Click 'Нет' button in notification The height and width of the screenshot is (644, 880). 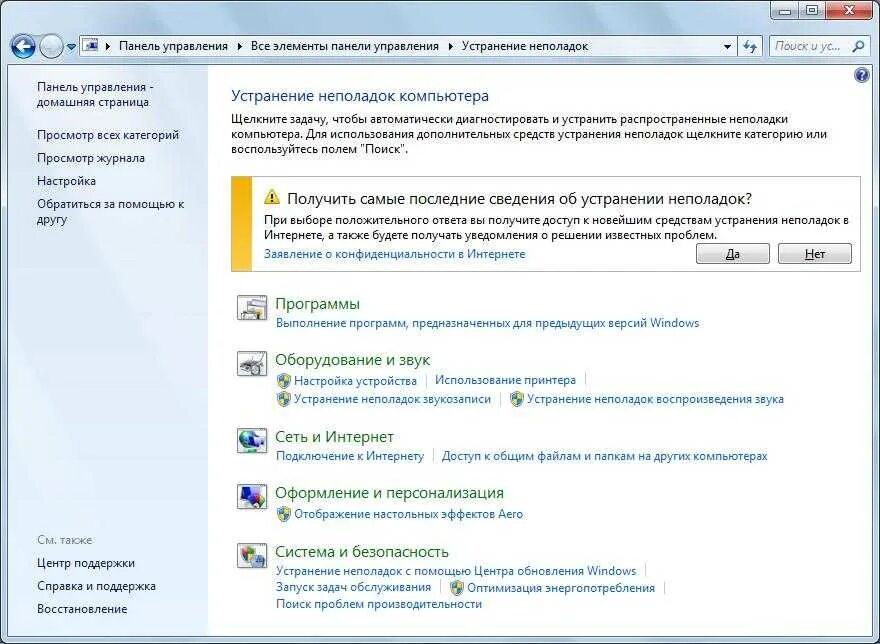pyautogui.click(x=814, y=254)
